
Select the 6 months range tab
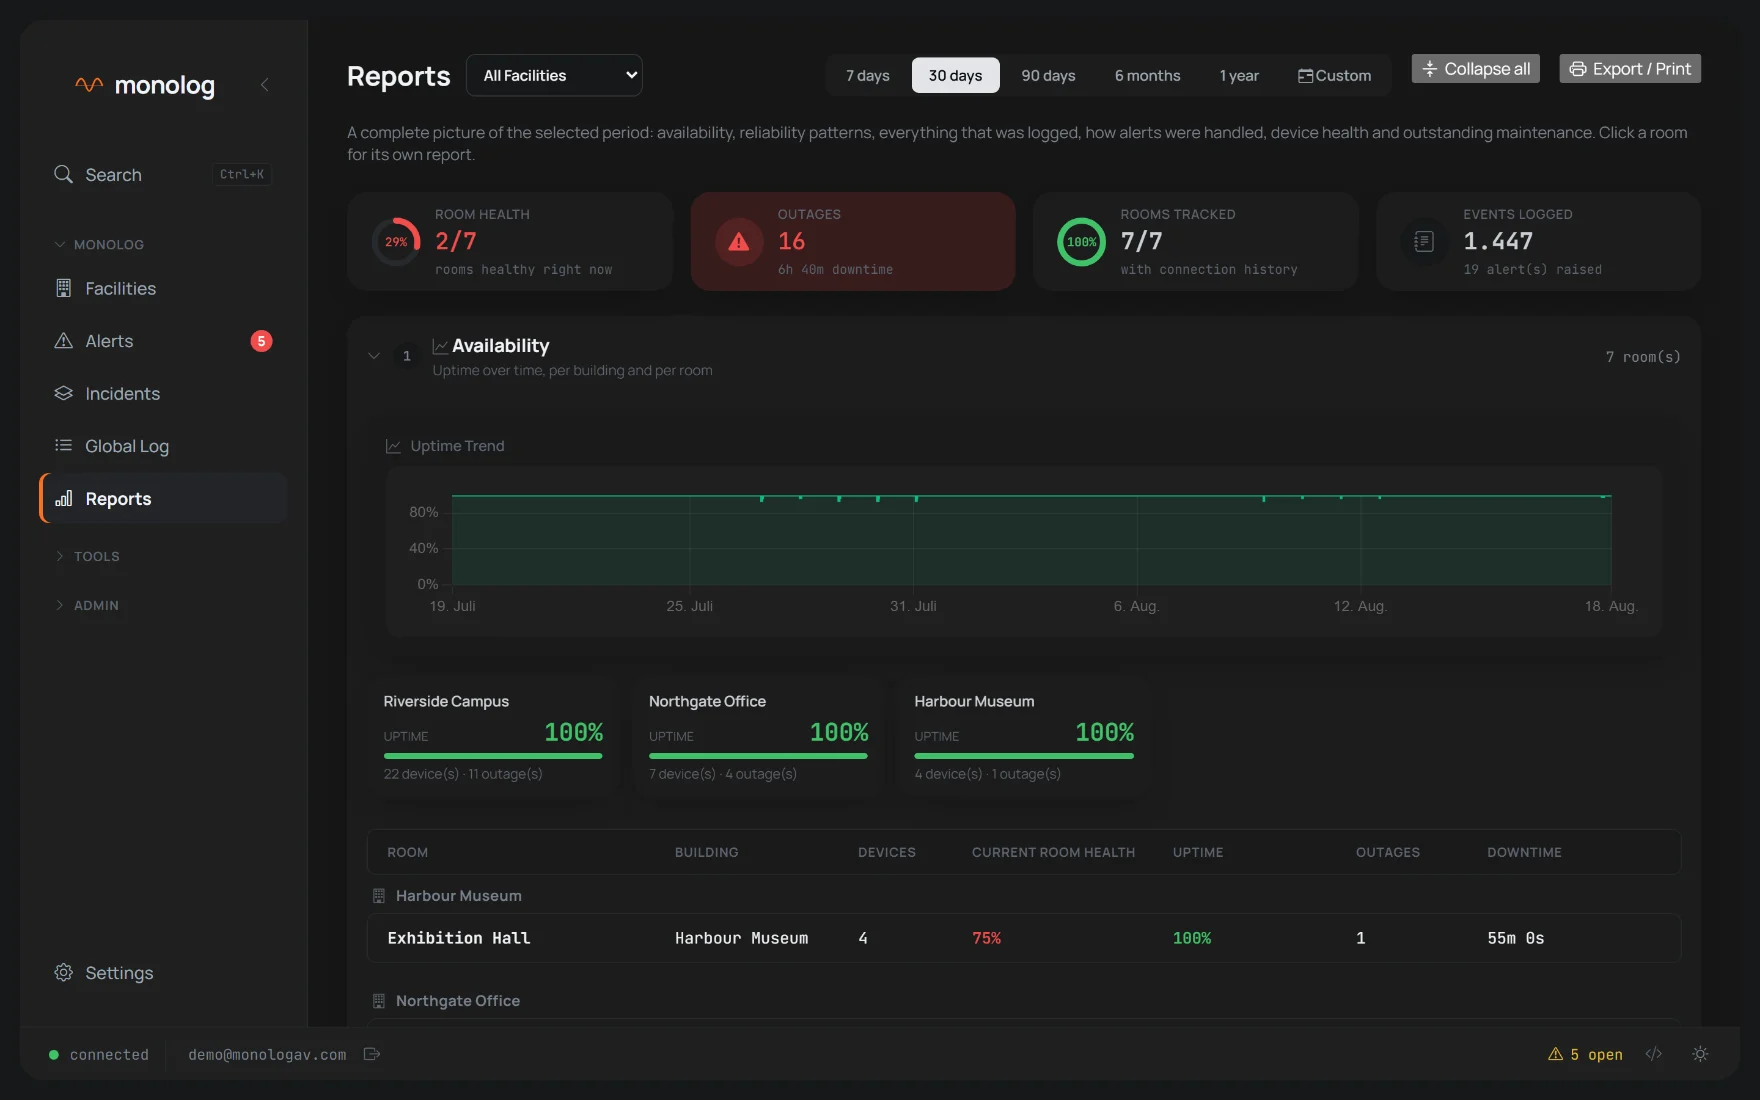[x=1147, y=75]
